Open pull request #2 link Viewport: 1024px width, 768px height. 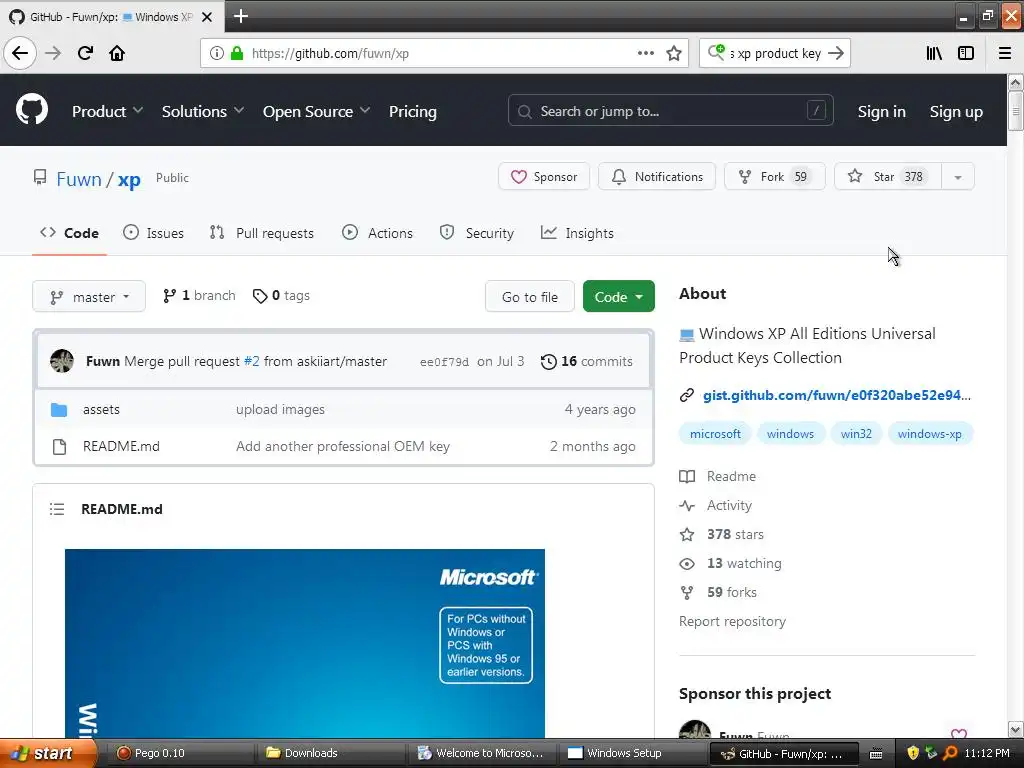[251, 361]
